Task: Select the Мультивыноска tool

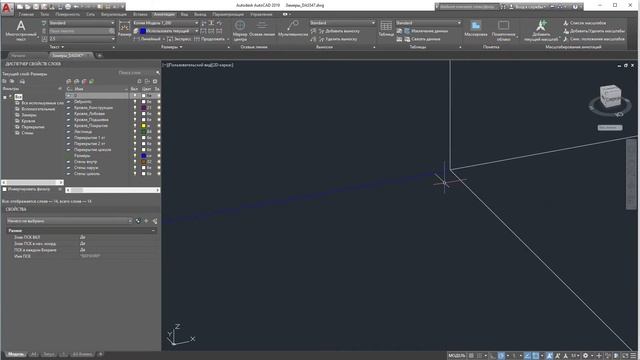Action: pyautogui.click(x=293, y=28)
